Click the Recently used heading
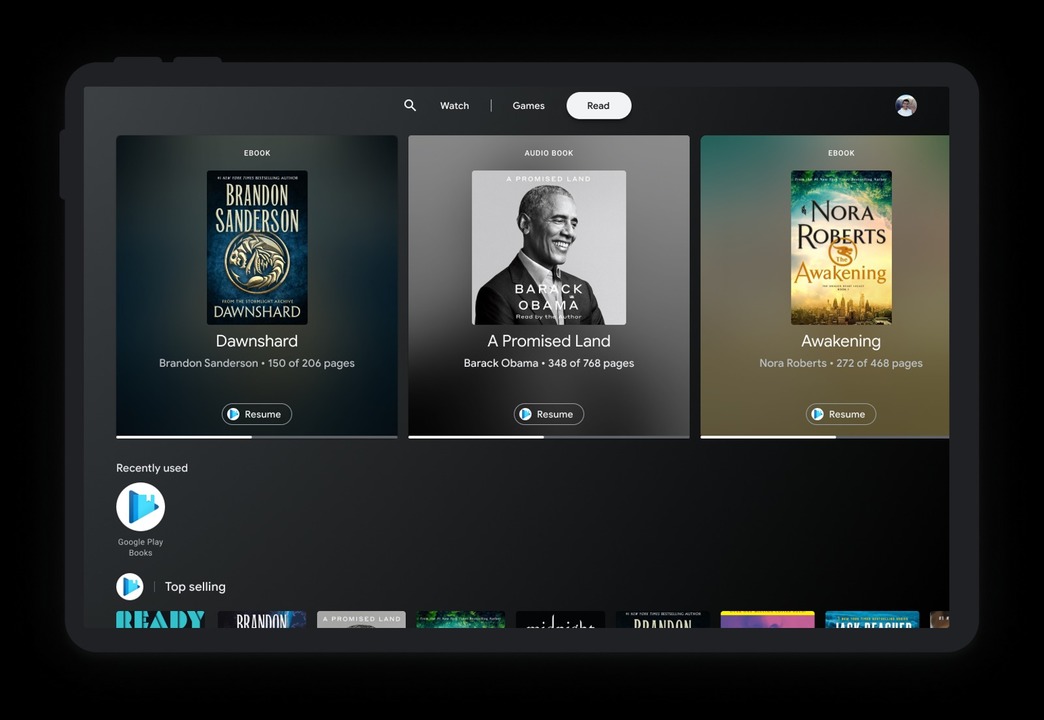 (152, 468)
